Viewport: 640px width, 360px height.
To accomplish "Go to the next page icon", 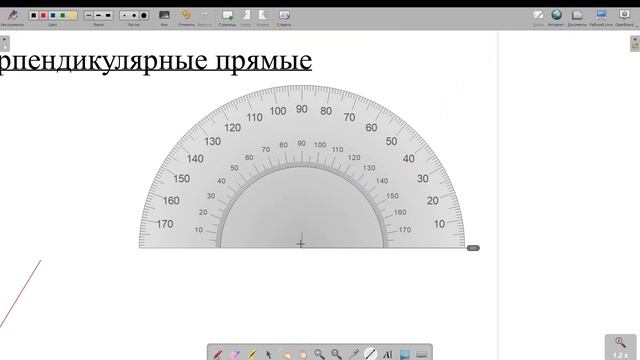I will coord(263,16).
